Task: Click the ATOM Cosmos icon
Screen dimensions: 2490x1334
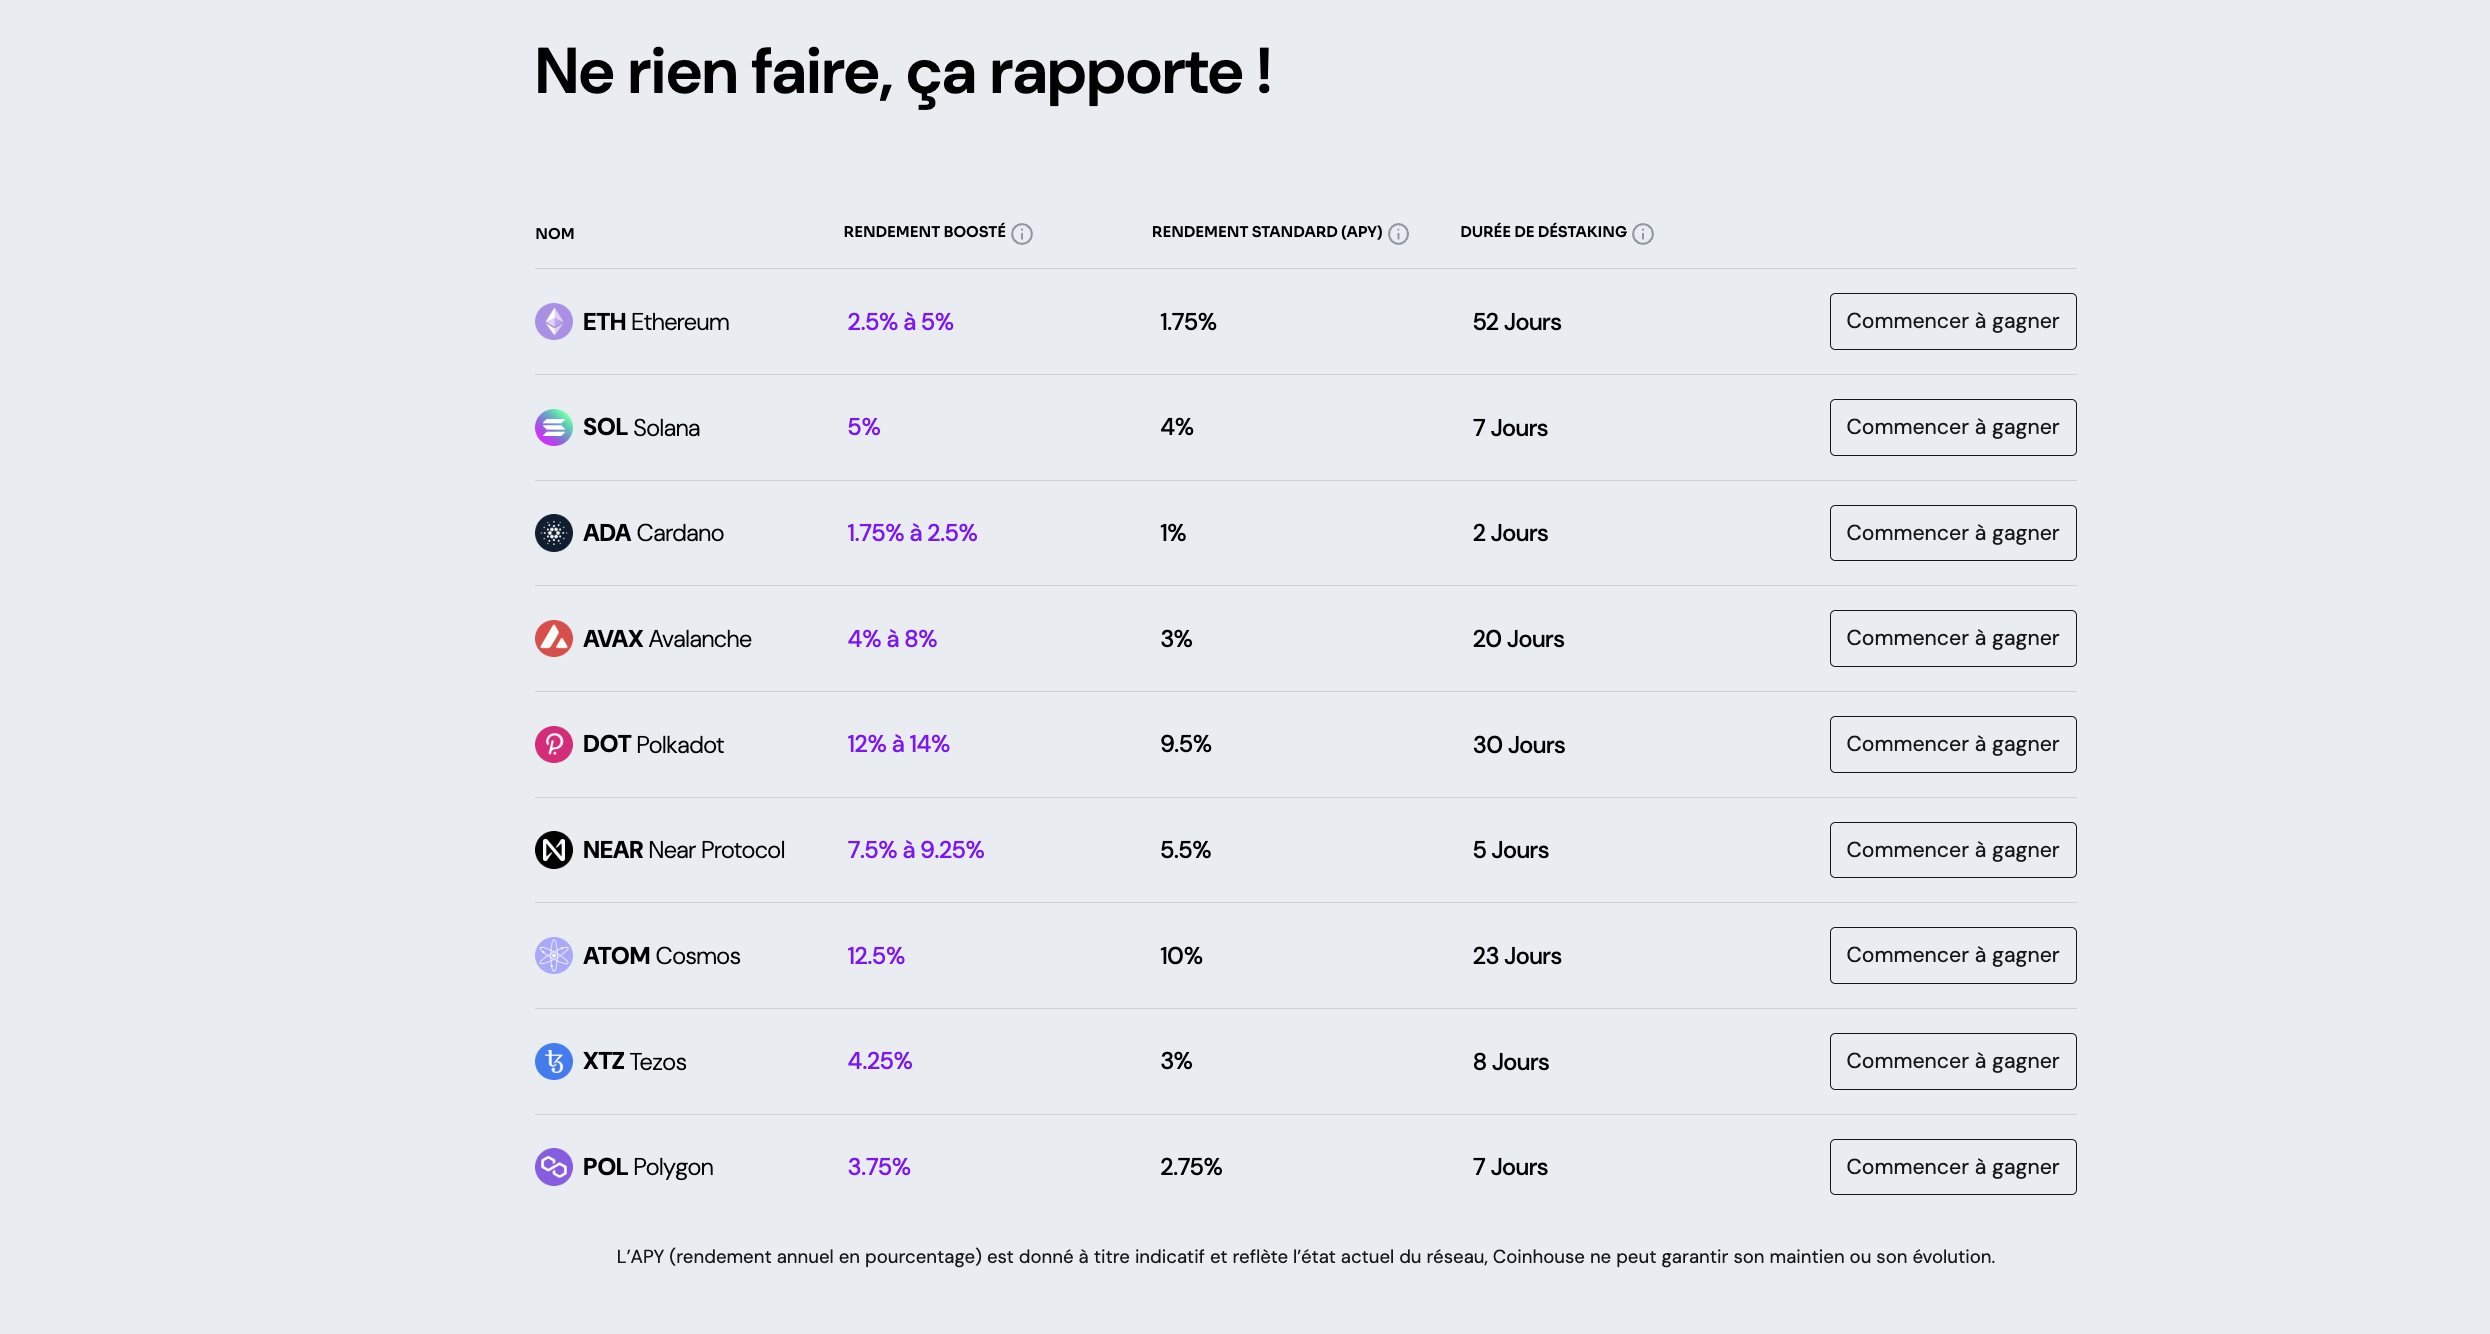Action: point(553,955)
